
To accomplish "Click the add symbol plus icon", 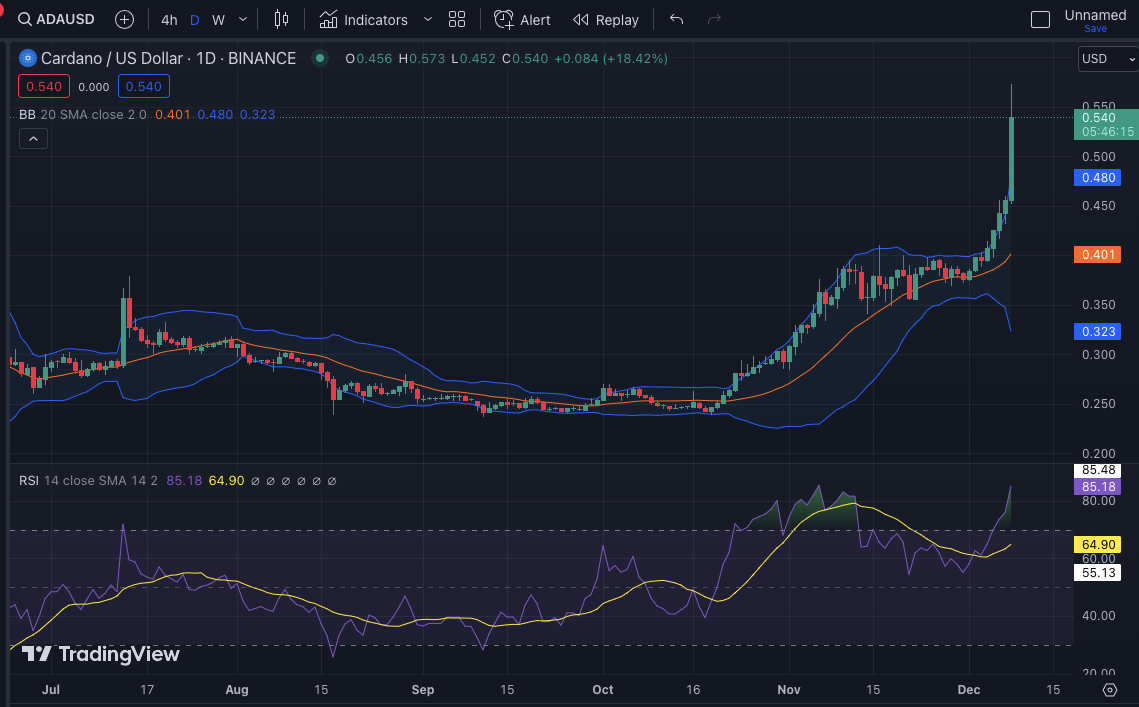I will [124, 19].
